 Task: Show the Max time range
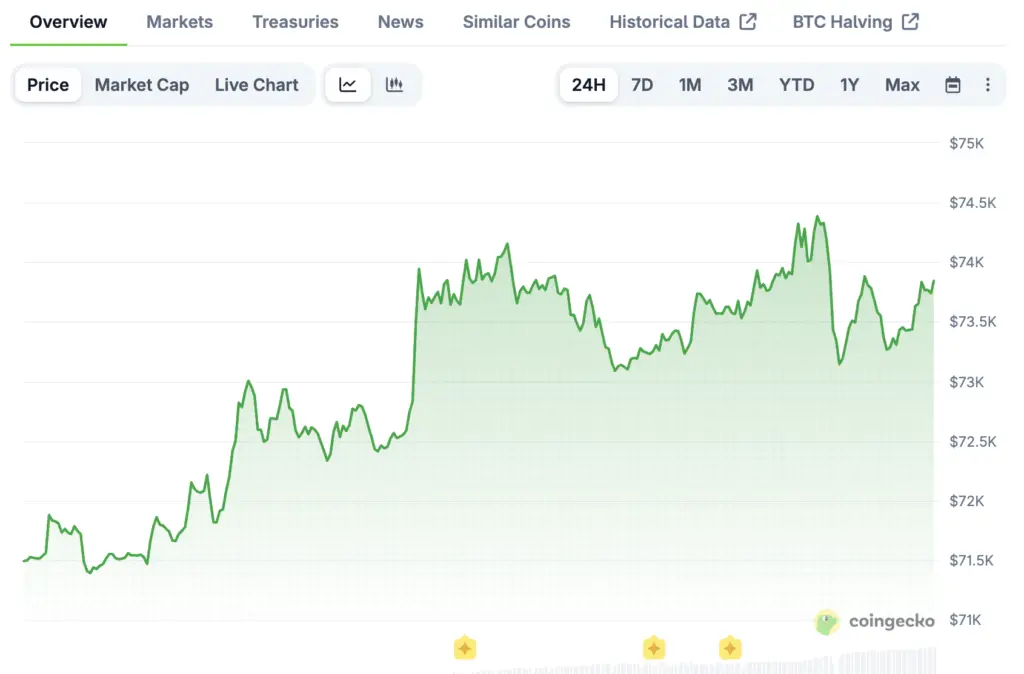tap(902, 85)
